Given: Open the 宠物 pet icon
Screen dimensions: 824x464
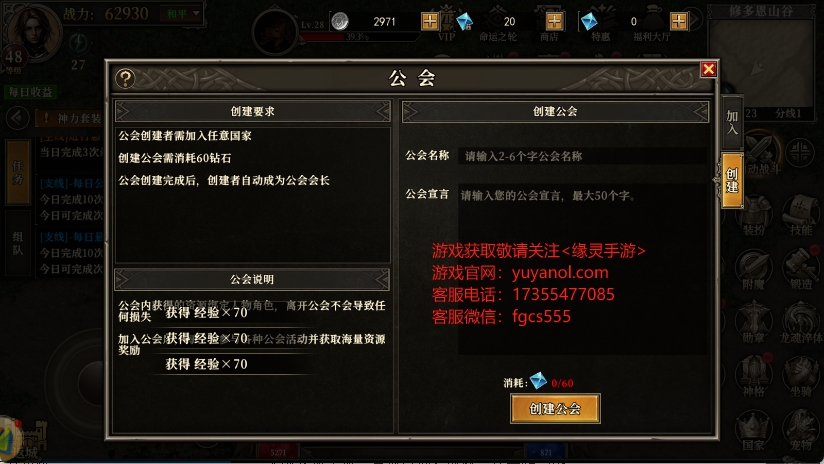Looking at the screenshot, I should (800, 430).
